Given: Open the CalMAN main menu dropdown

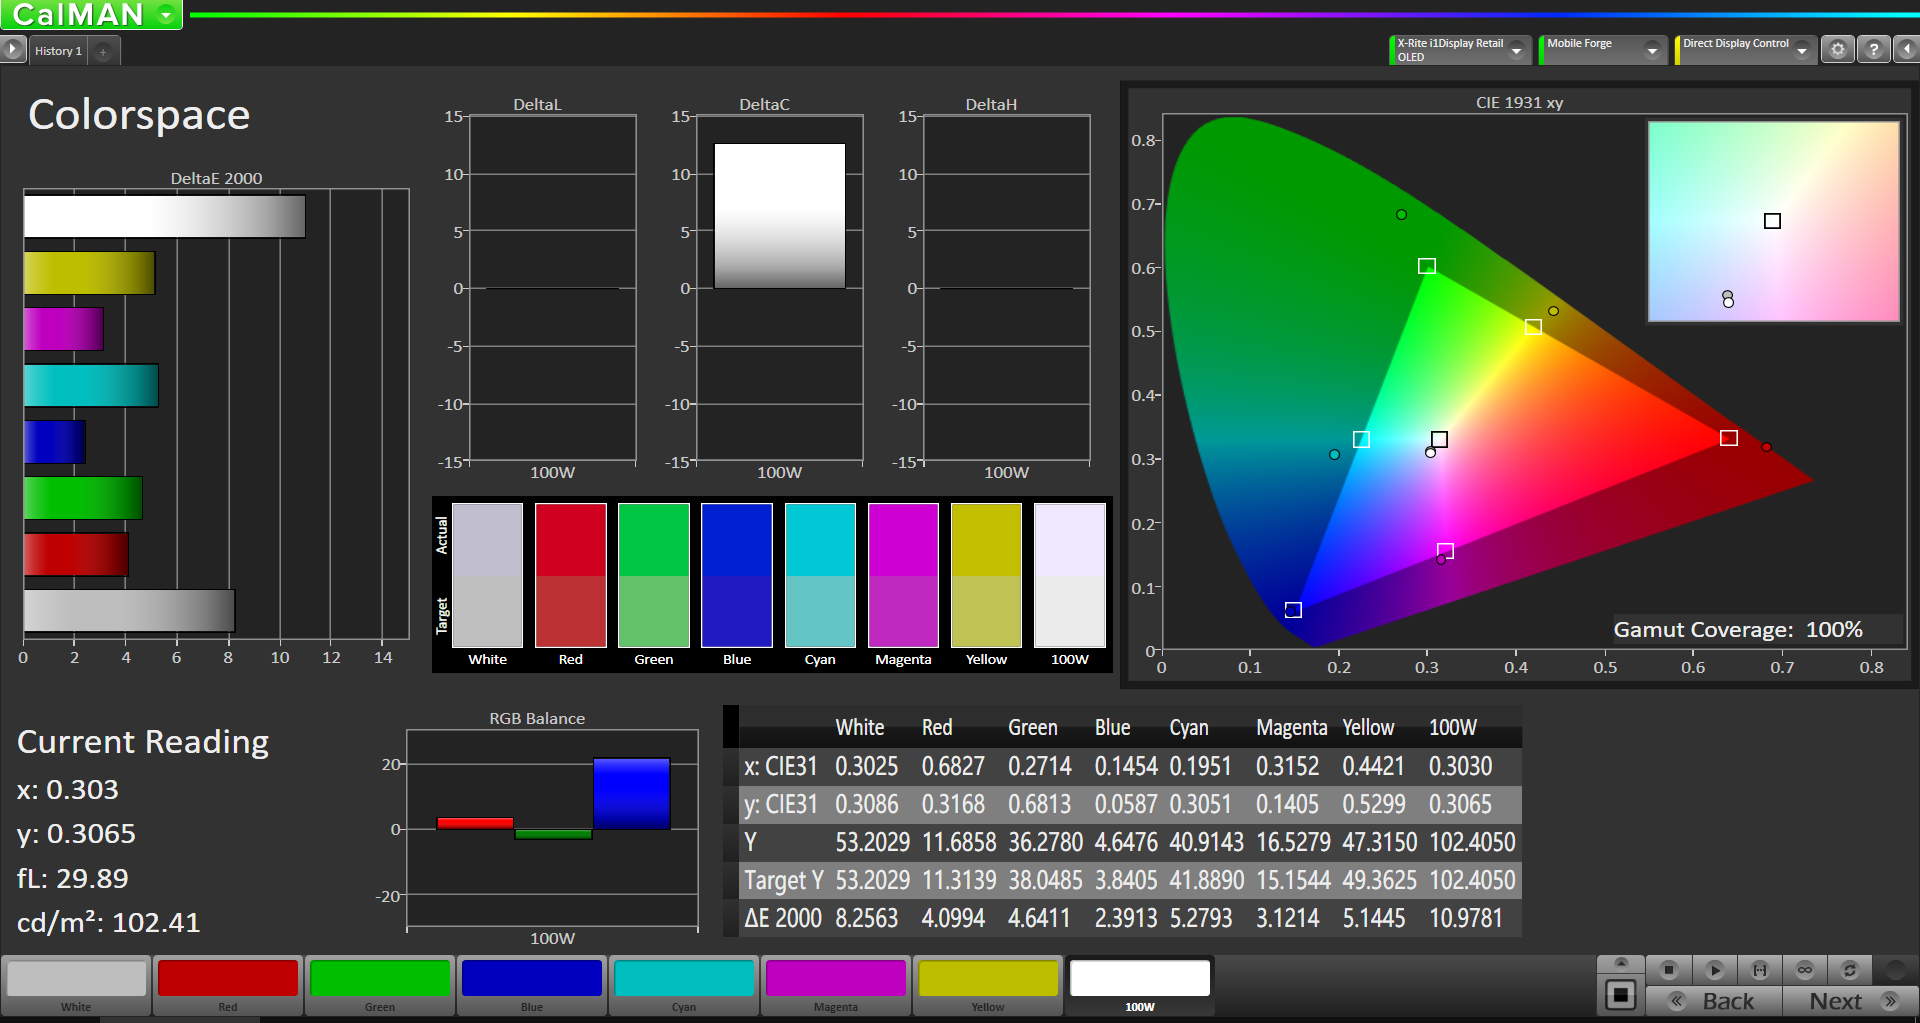Looking at the screenshot, I should click(x=166, y=15).
